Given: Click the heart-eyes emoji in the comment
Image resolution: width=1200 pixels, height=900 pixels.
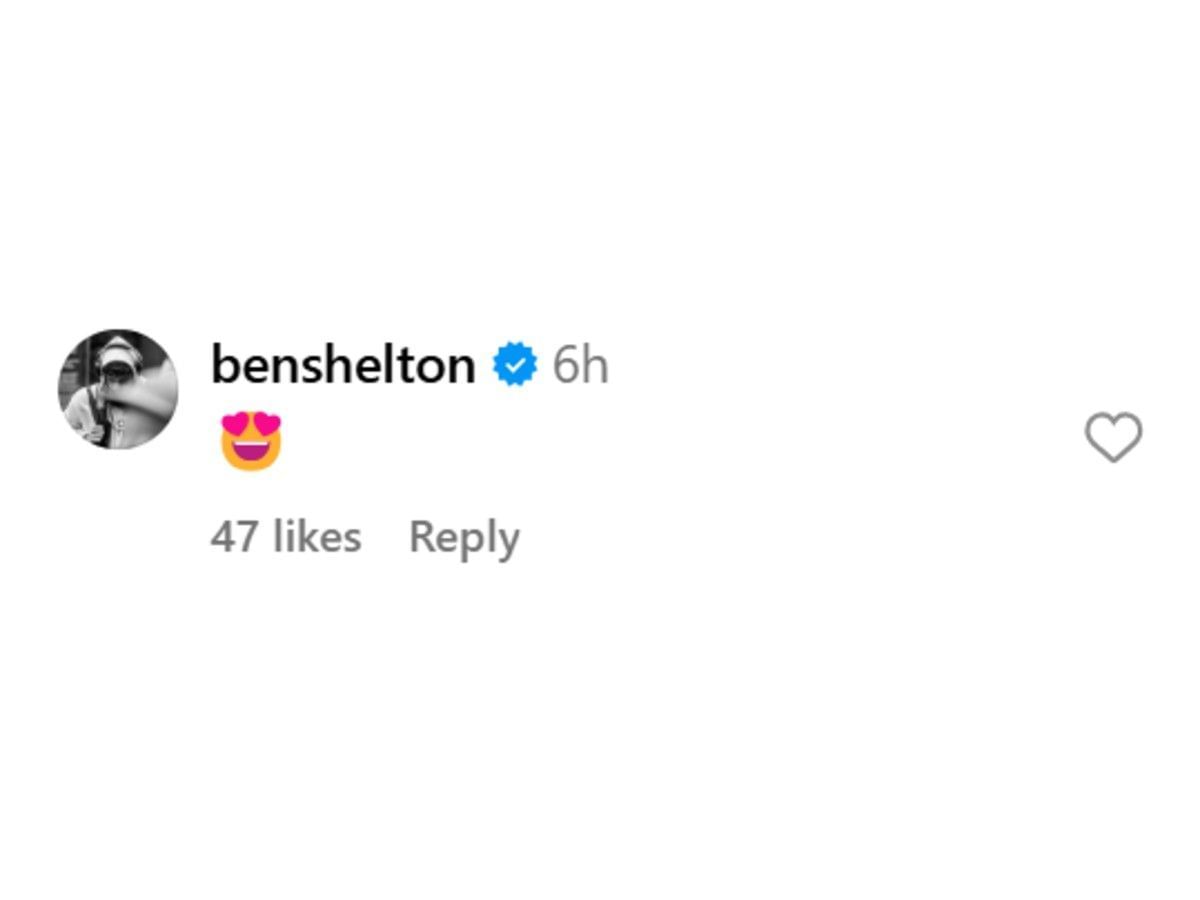Looking at the screenshot, I should [x=252, y=441].
